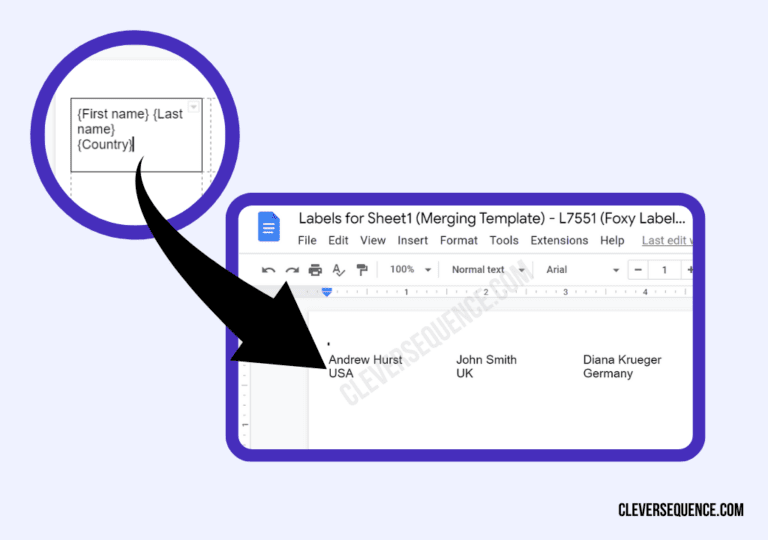Click the Undo arrow icon
This screenshot has width=768, height=540.
[x=268, y=270]
